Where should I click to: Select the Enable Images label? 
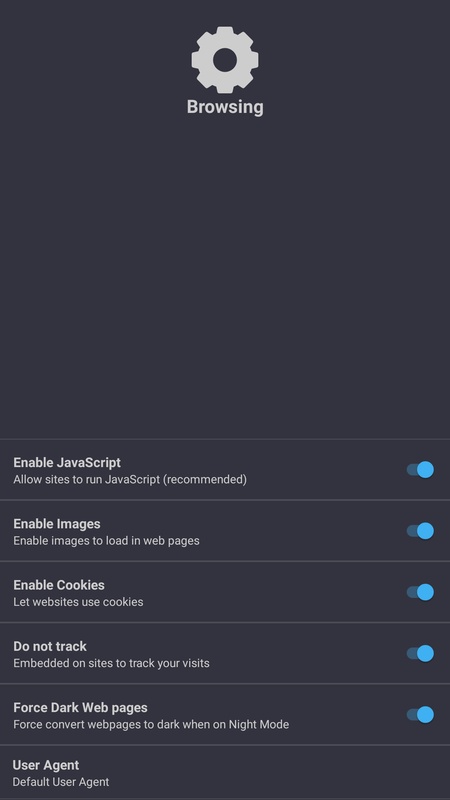57,524
